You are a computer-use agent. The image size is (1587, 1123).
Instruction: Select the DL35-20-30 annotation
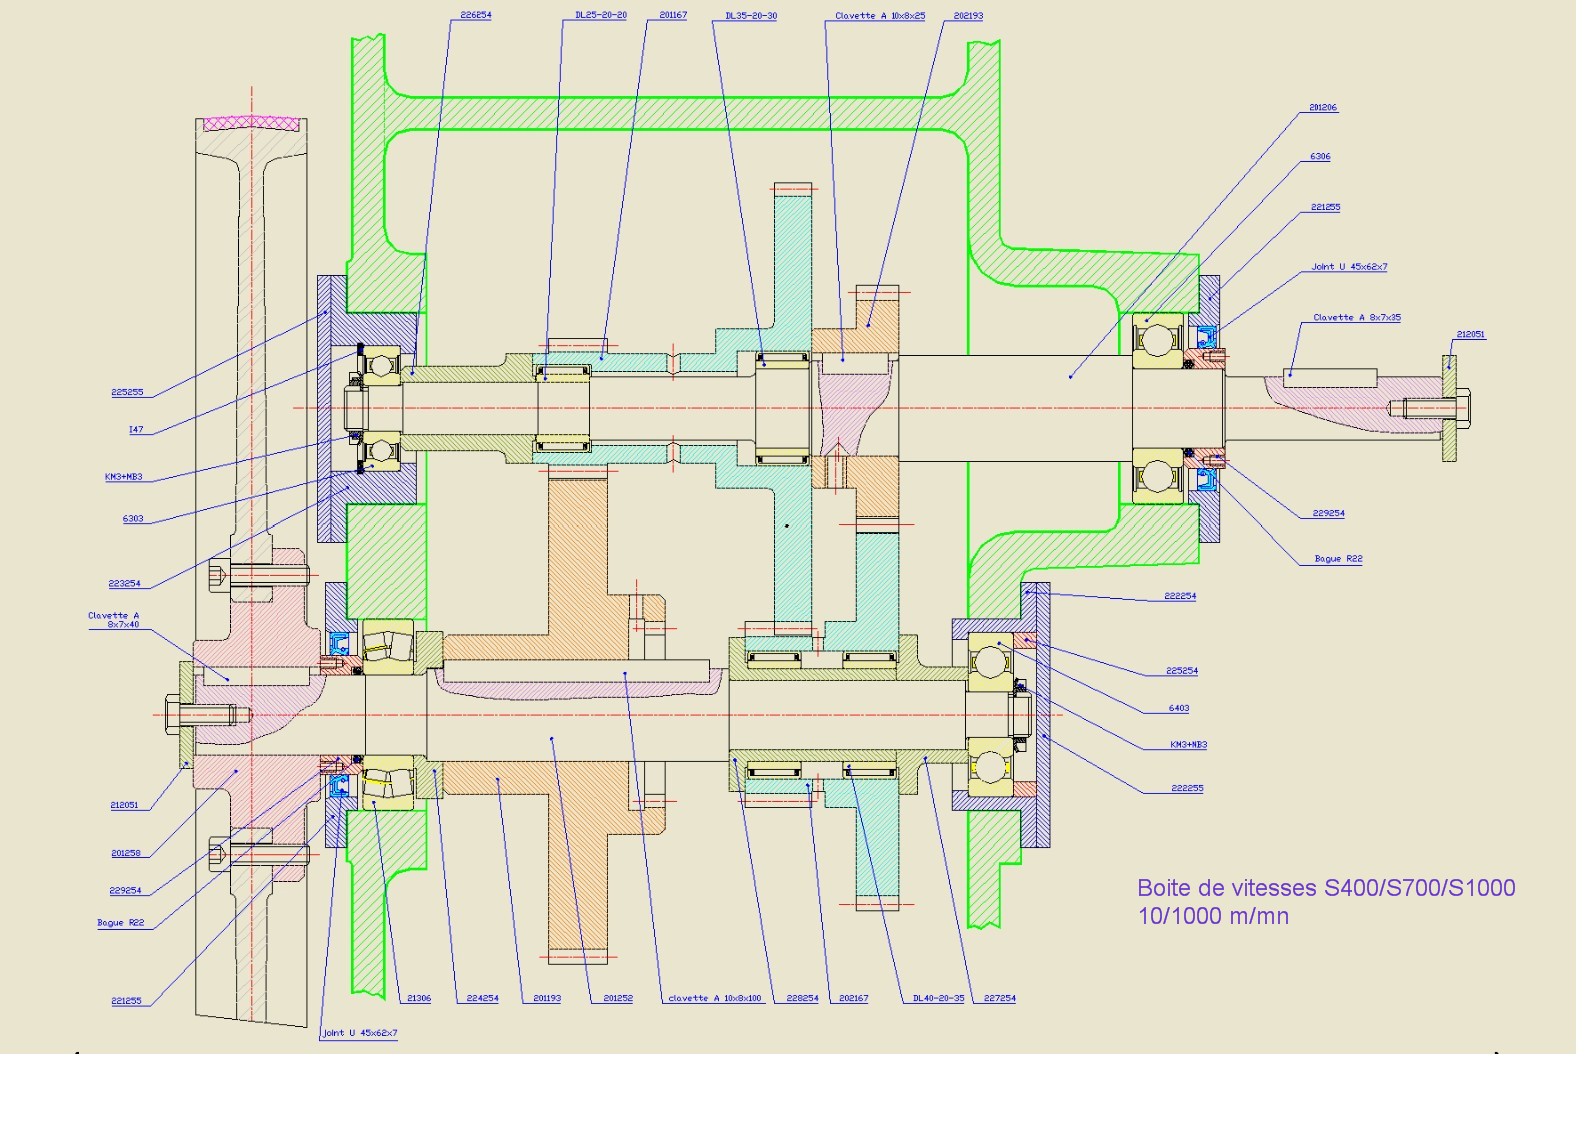click(750, 16)
